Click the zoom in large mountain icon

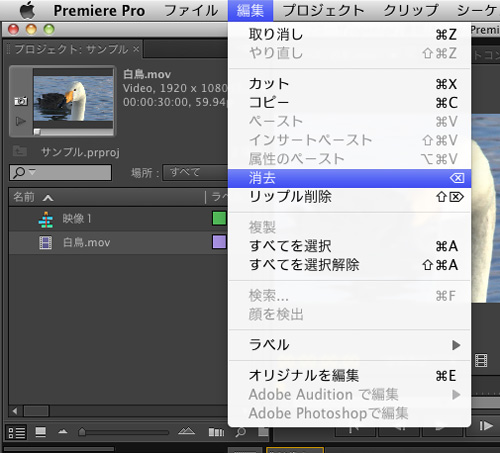pos(186,431)
